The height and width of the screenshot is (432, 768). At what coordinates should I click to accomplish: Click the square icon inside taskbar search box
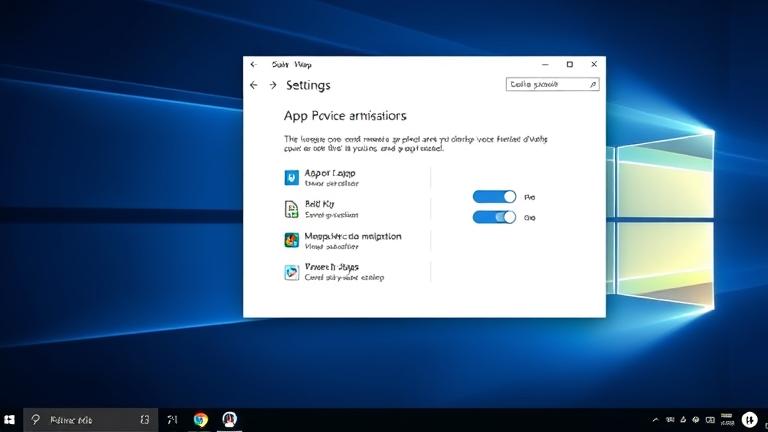(144, 420)
